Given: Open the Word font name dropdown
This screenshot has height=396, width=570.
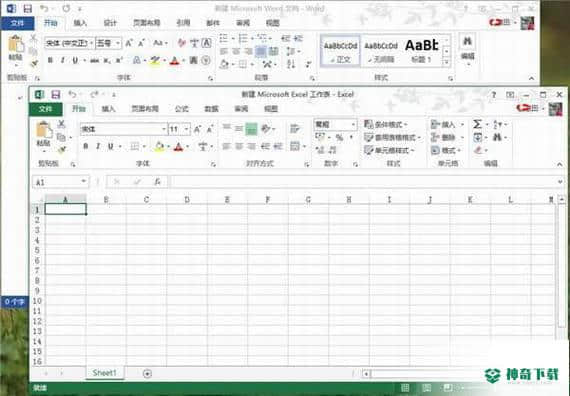Looking at the screenshot, I should click(91, 43).
